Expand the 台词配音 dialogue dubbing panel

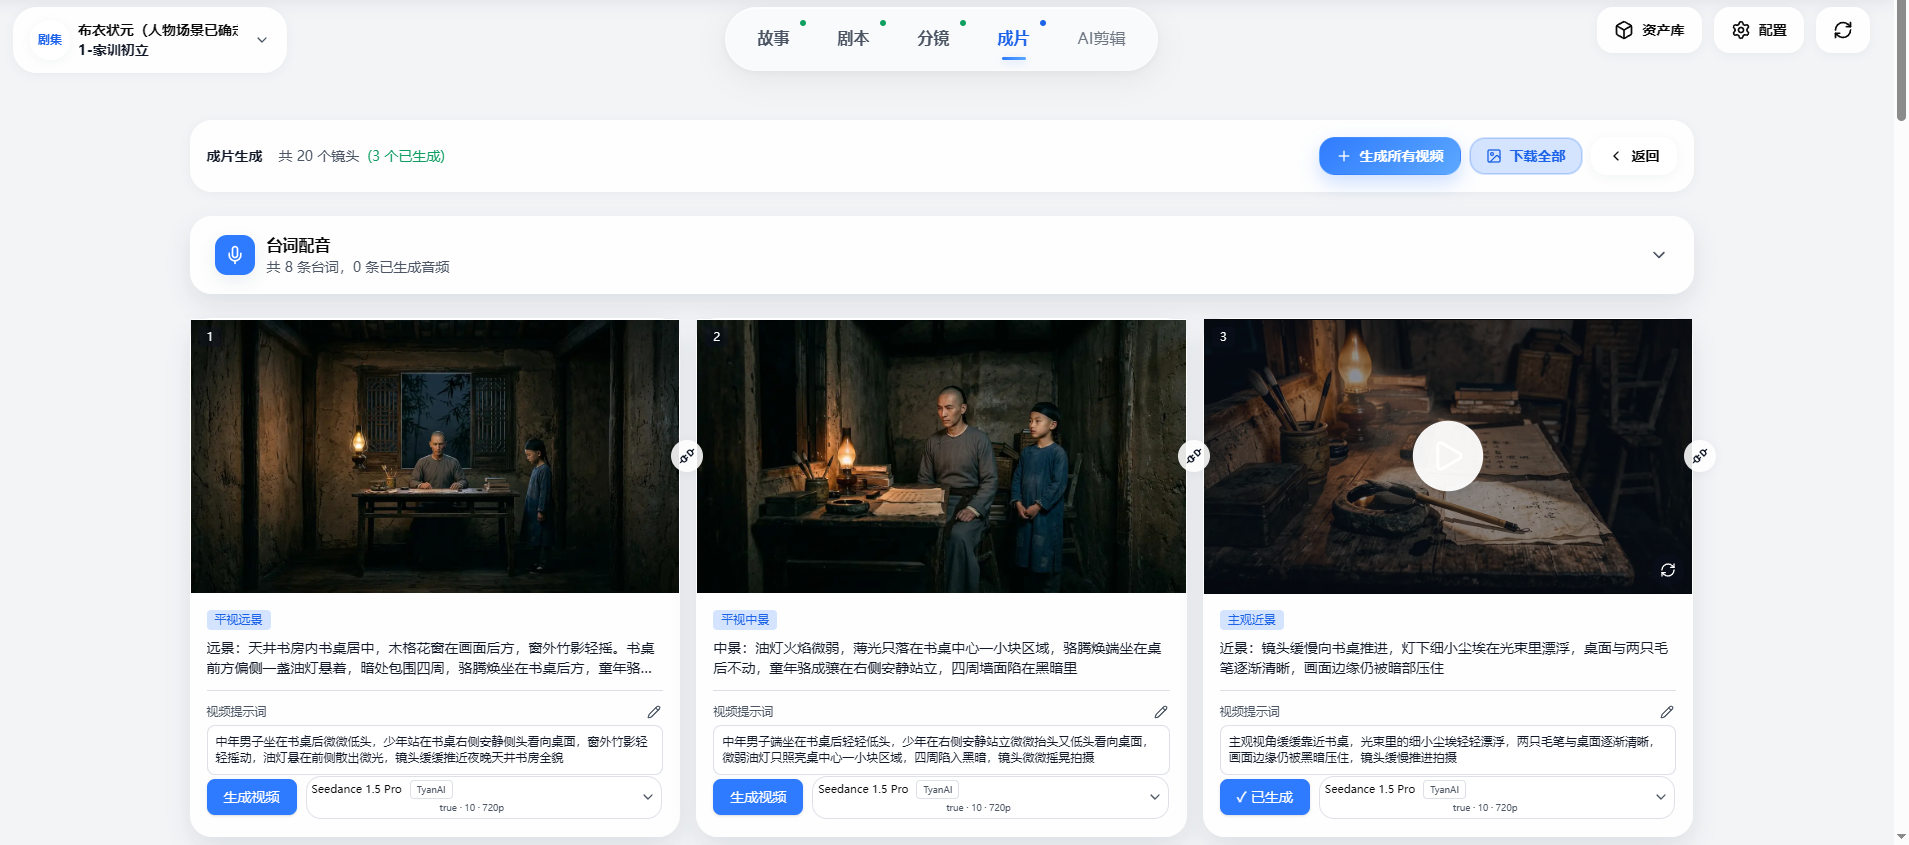tap(1658, 255)
